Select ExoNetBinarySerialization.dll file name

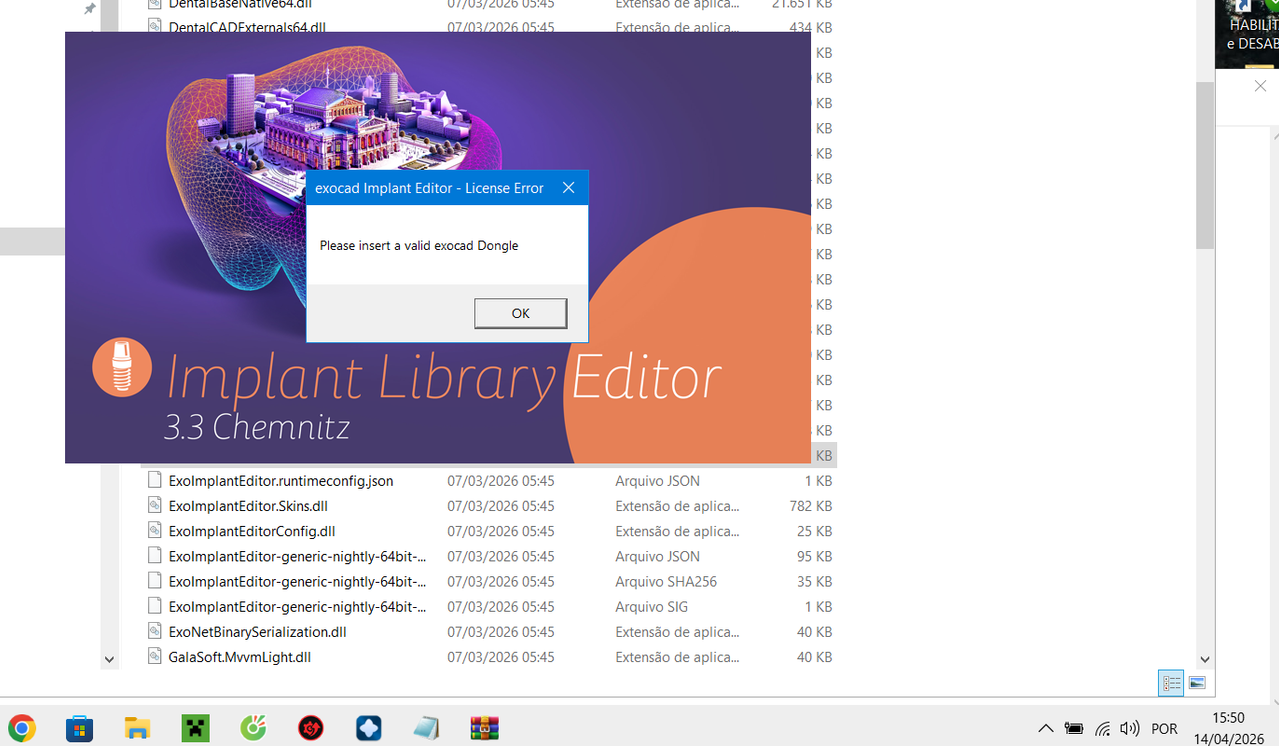click(257, 632)
